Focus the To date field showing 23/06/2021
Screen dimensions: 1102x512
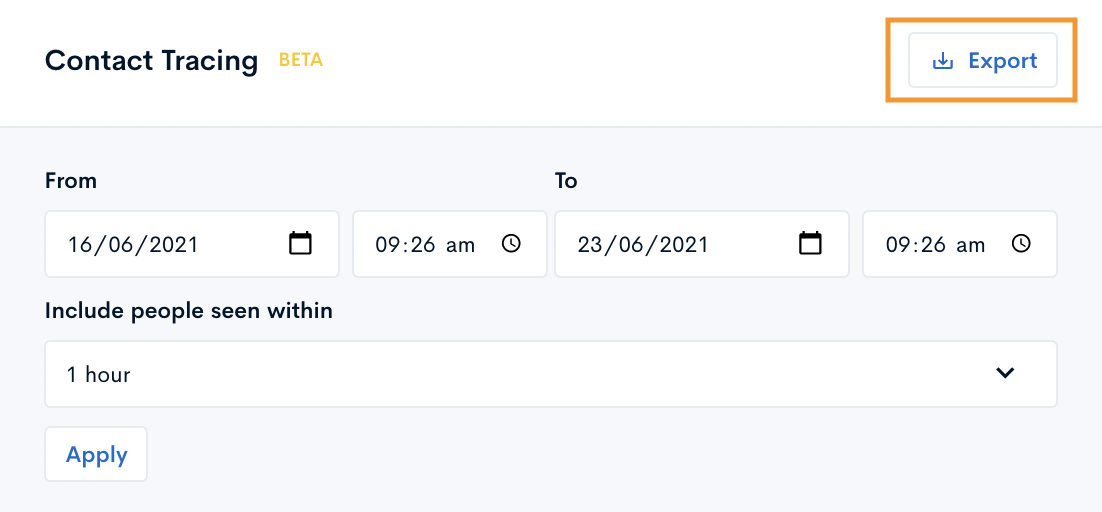point(702,244)
